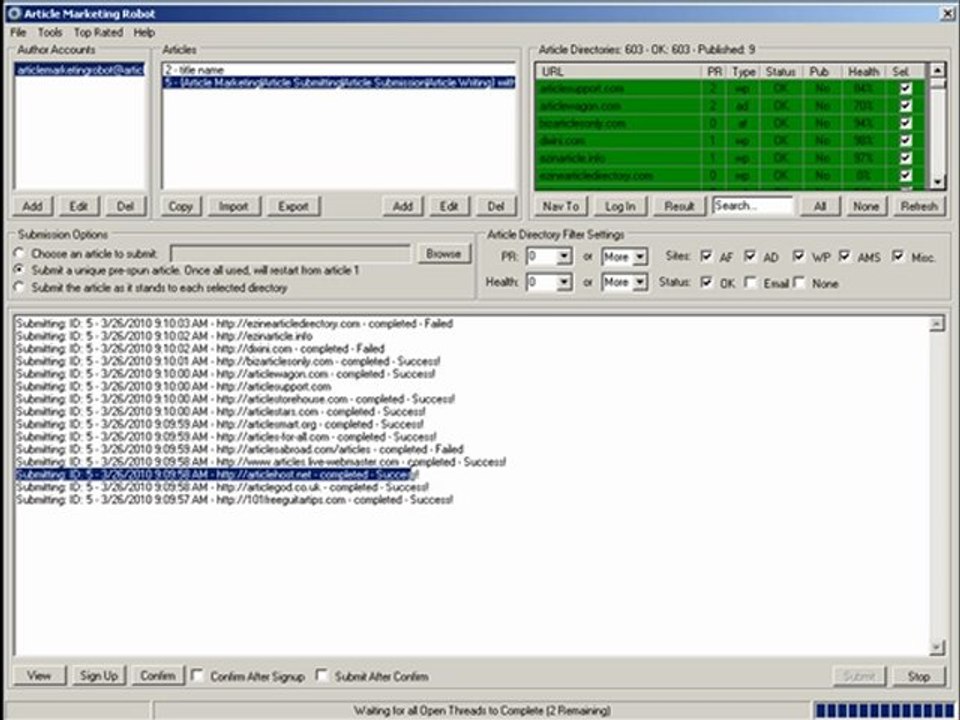
Task: Click directory list scroll up arrow
Action: (937, 70)
